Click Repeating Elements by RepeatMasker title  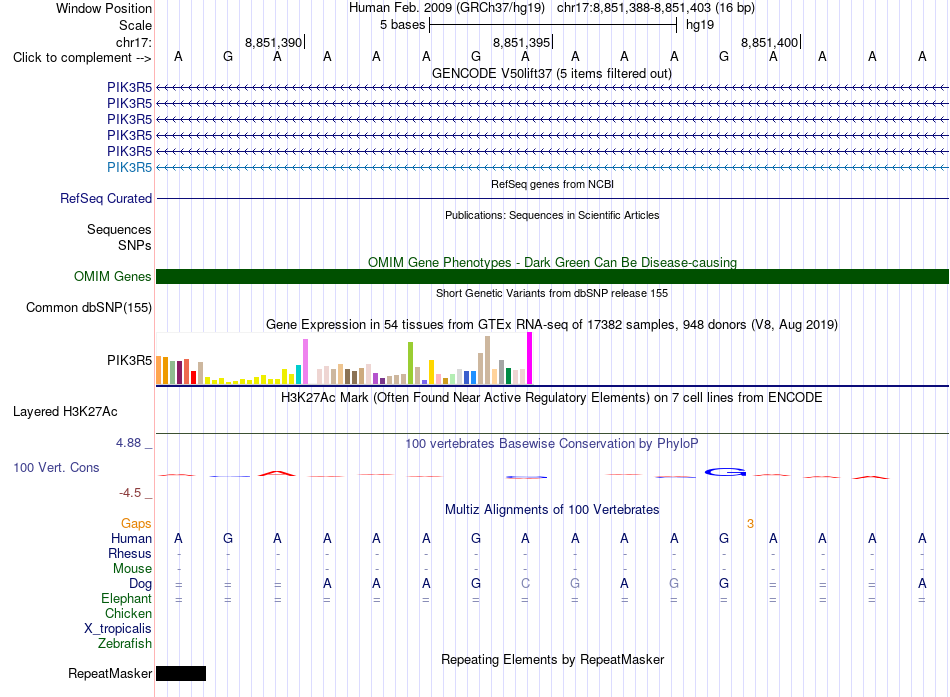(552, 659)
